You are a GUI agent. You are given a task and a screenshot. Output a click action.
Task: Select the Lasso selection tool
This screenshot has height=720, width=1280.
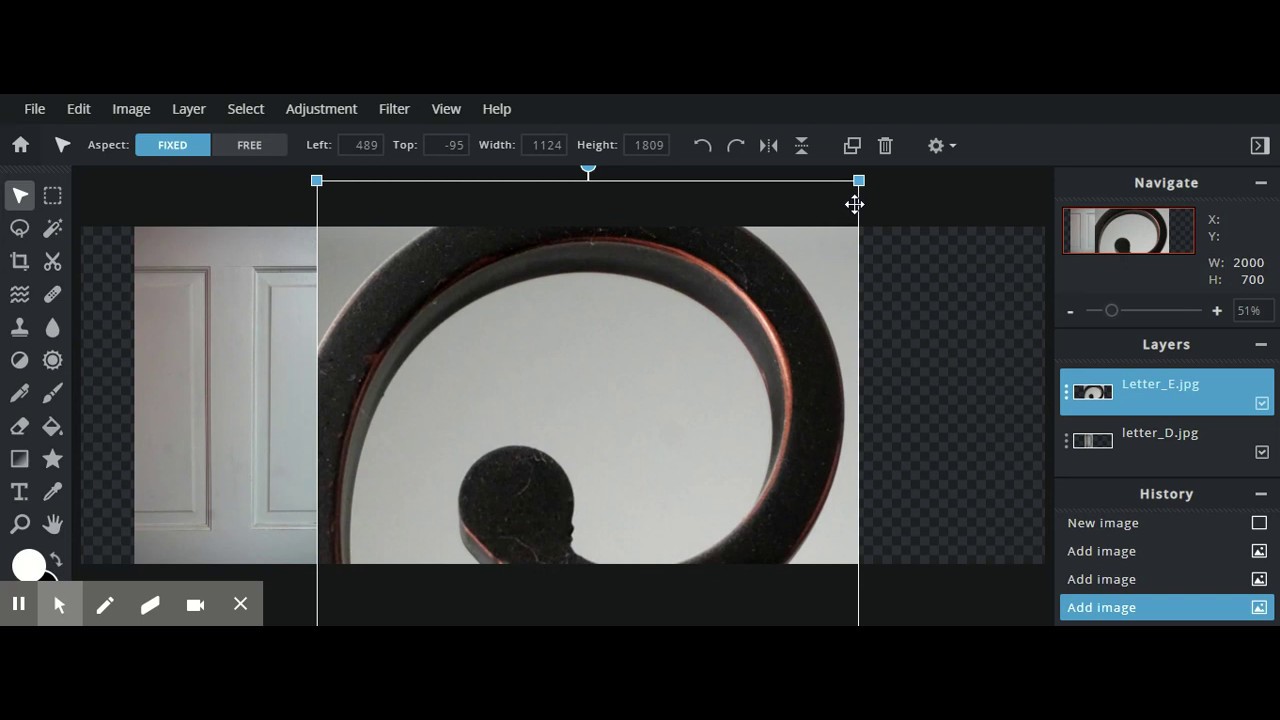[x=19, y=228]
